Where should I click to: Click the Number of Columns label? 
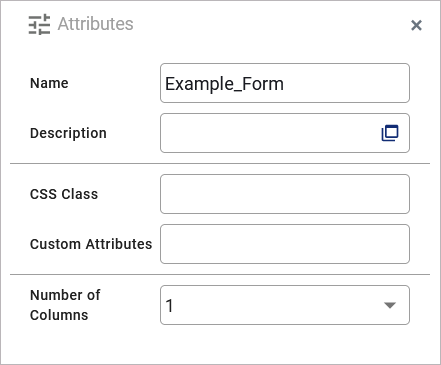pos(65,305)
